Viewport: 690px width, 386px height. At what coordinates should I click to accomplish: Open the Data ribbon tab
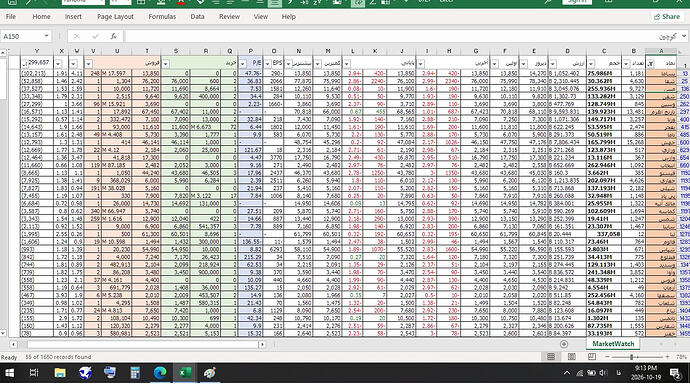(197, 17)
